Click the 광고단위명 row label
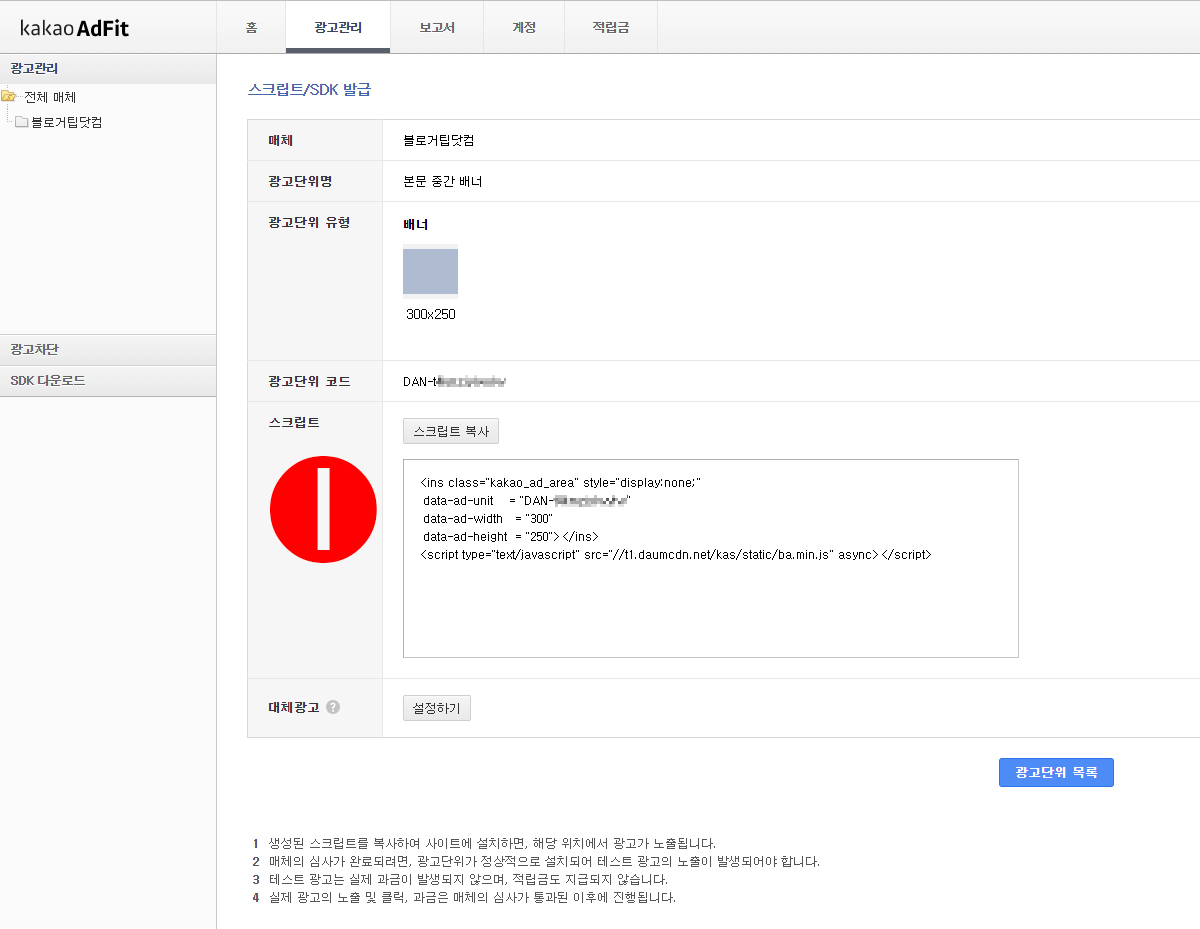Screen dimensions: 1200x929 (x=300, y=181)
